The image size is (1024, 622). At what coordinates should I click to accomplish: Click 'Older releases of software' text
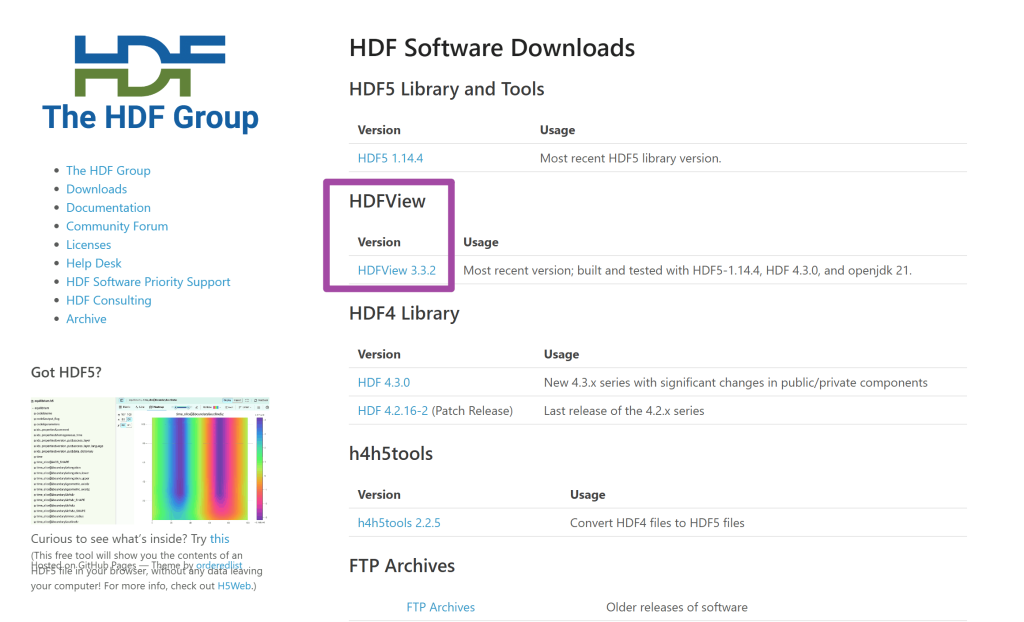click(x=677, y=608)
